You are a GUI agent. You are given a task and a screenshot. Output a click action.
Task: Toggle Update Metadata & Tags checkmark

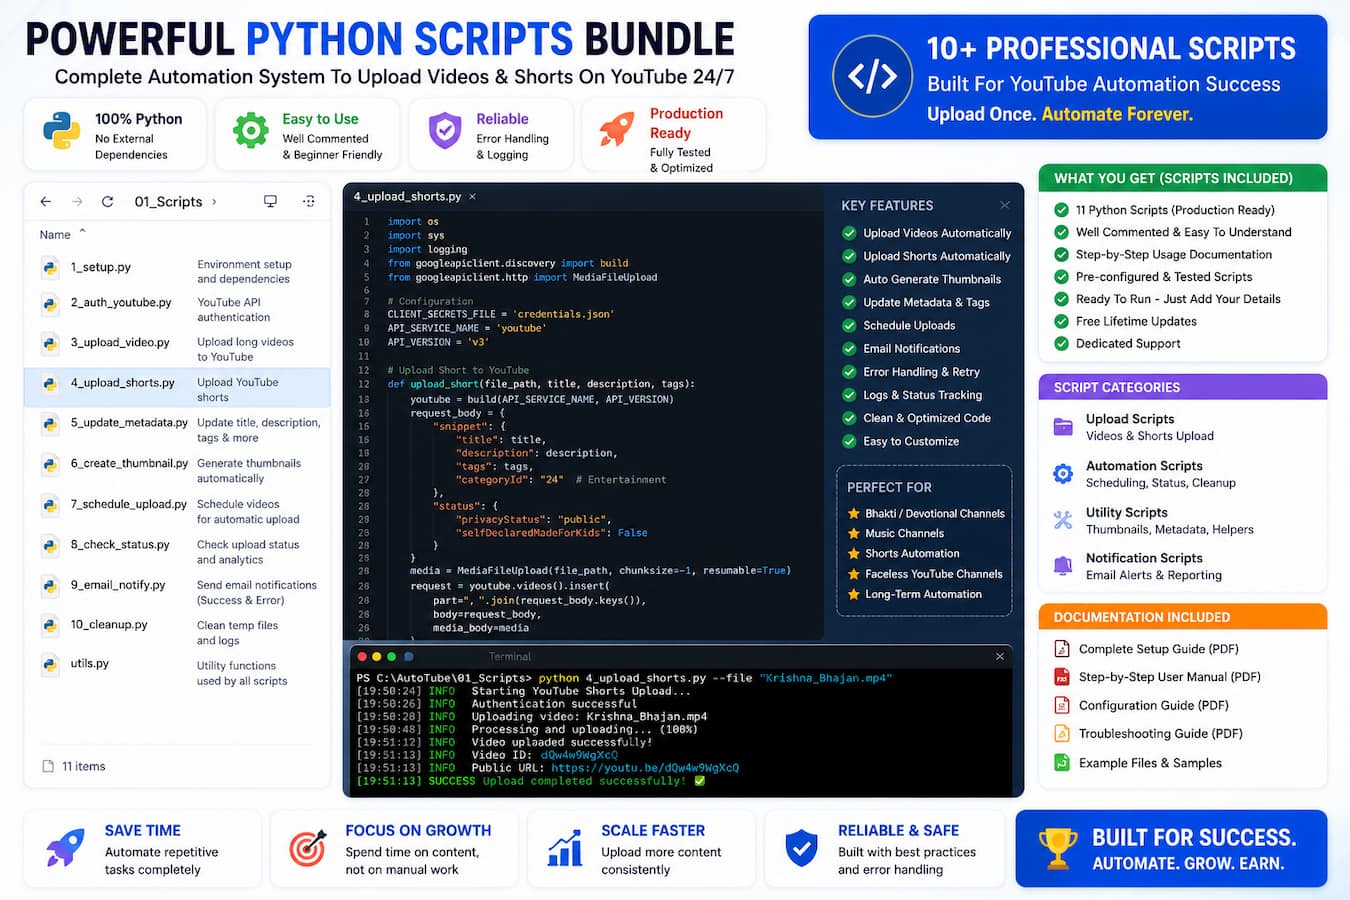click(849, 302)
